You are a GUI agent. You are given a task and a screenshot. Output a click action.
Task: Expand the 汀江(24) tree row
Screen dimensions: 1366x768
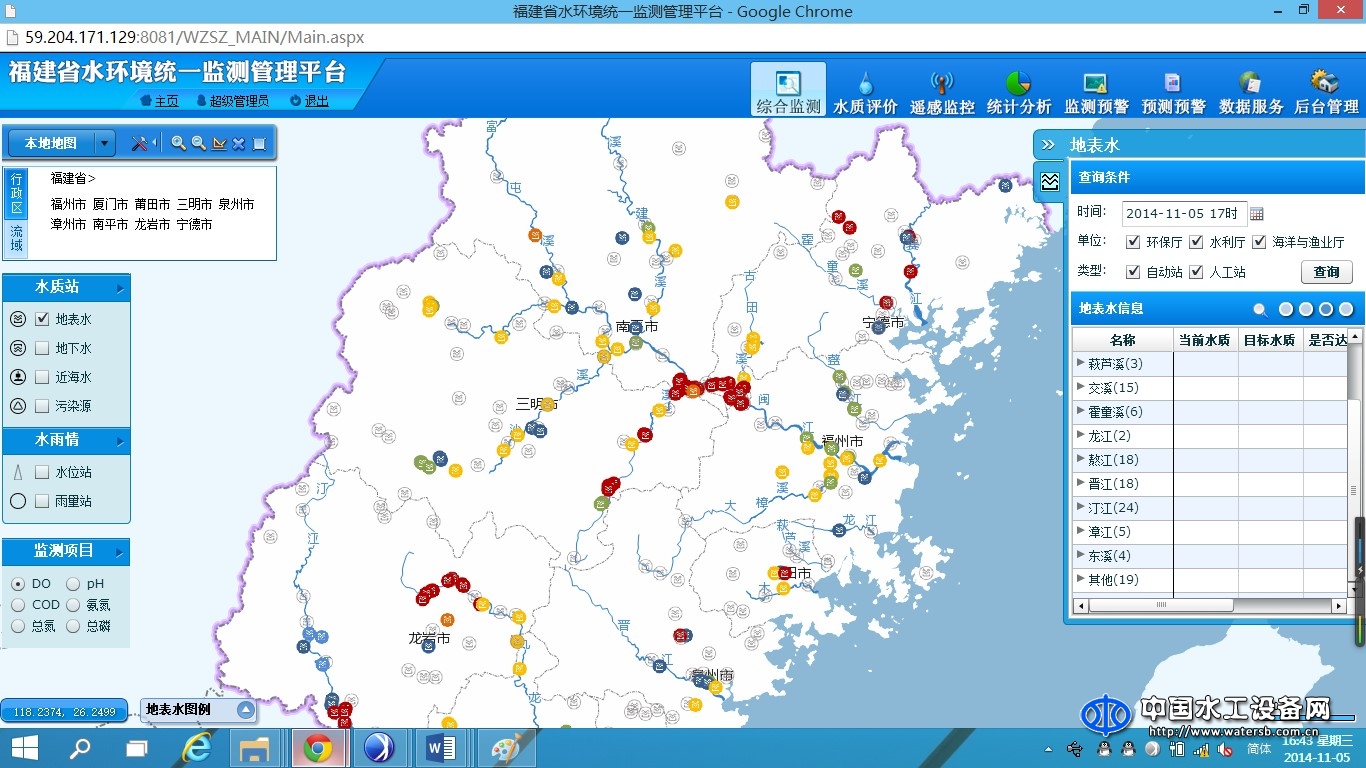[1080, 507]
